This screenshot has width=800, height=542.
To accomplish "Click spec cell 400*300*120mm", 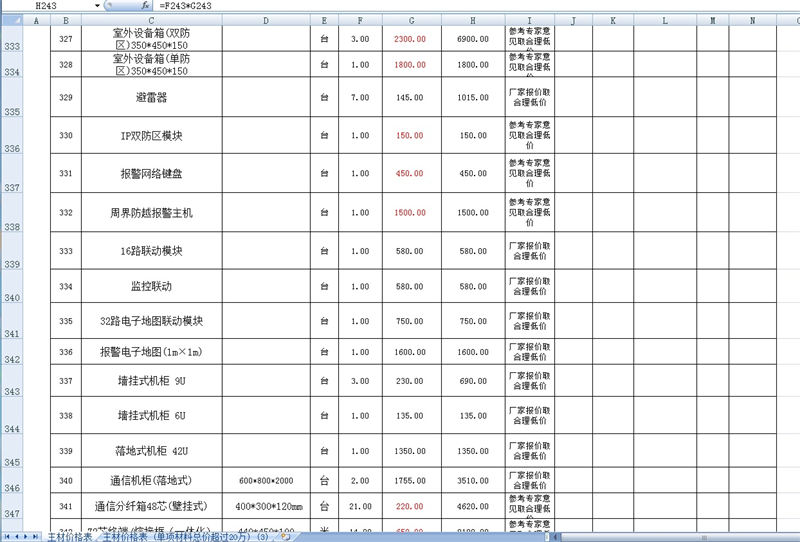I will click(266, 506).
